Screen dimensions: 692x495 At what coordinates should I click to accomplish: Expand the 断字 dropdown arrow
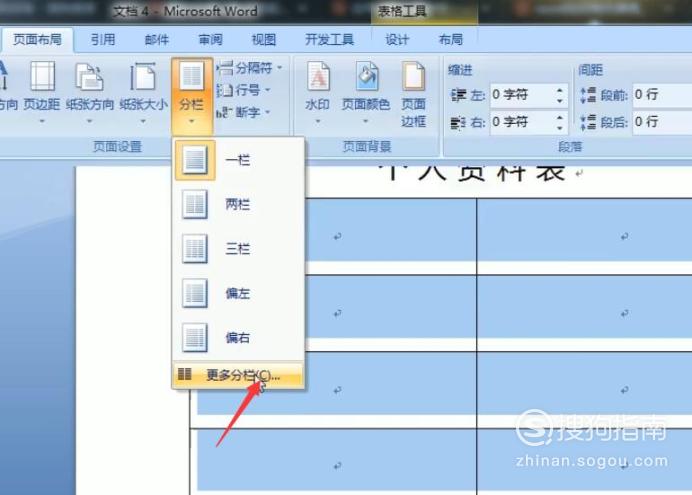pos(267,112)
